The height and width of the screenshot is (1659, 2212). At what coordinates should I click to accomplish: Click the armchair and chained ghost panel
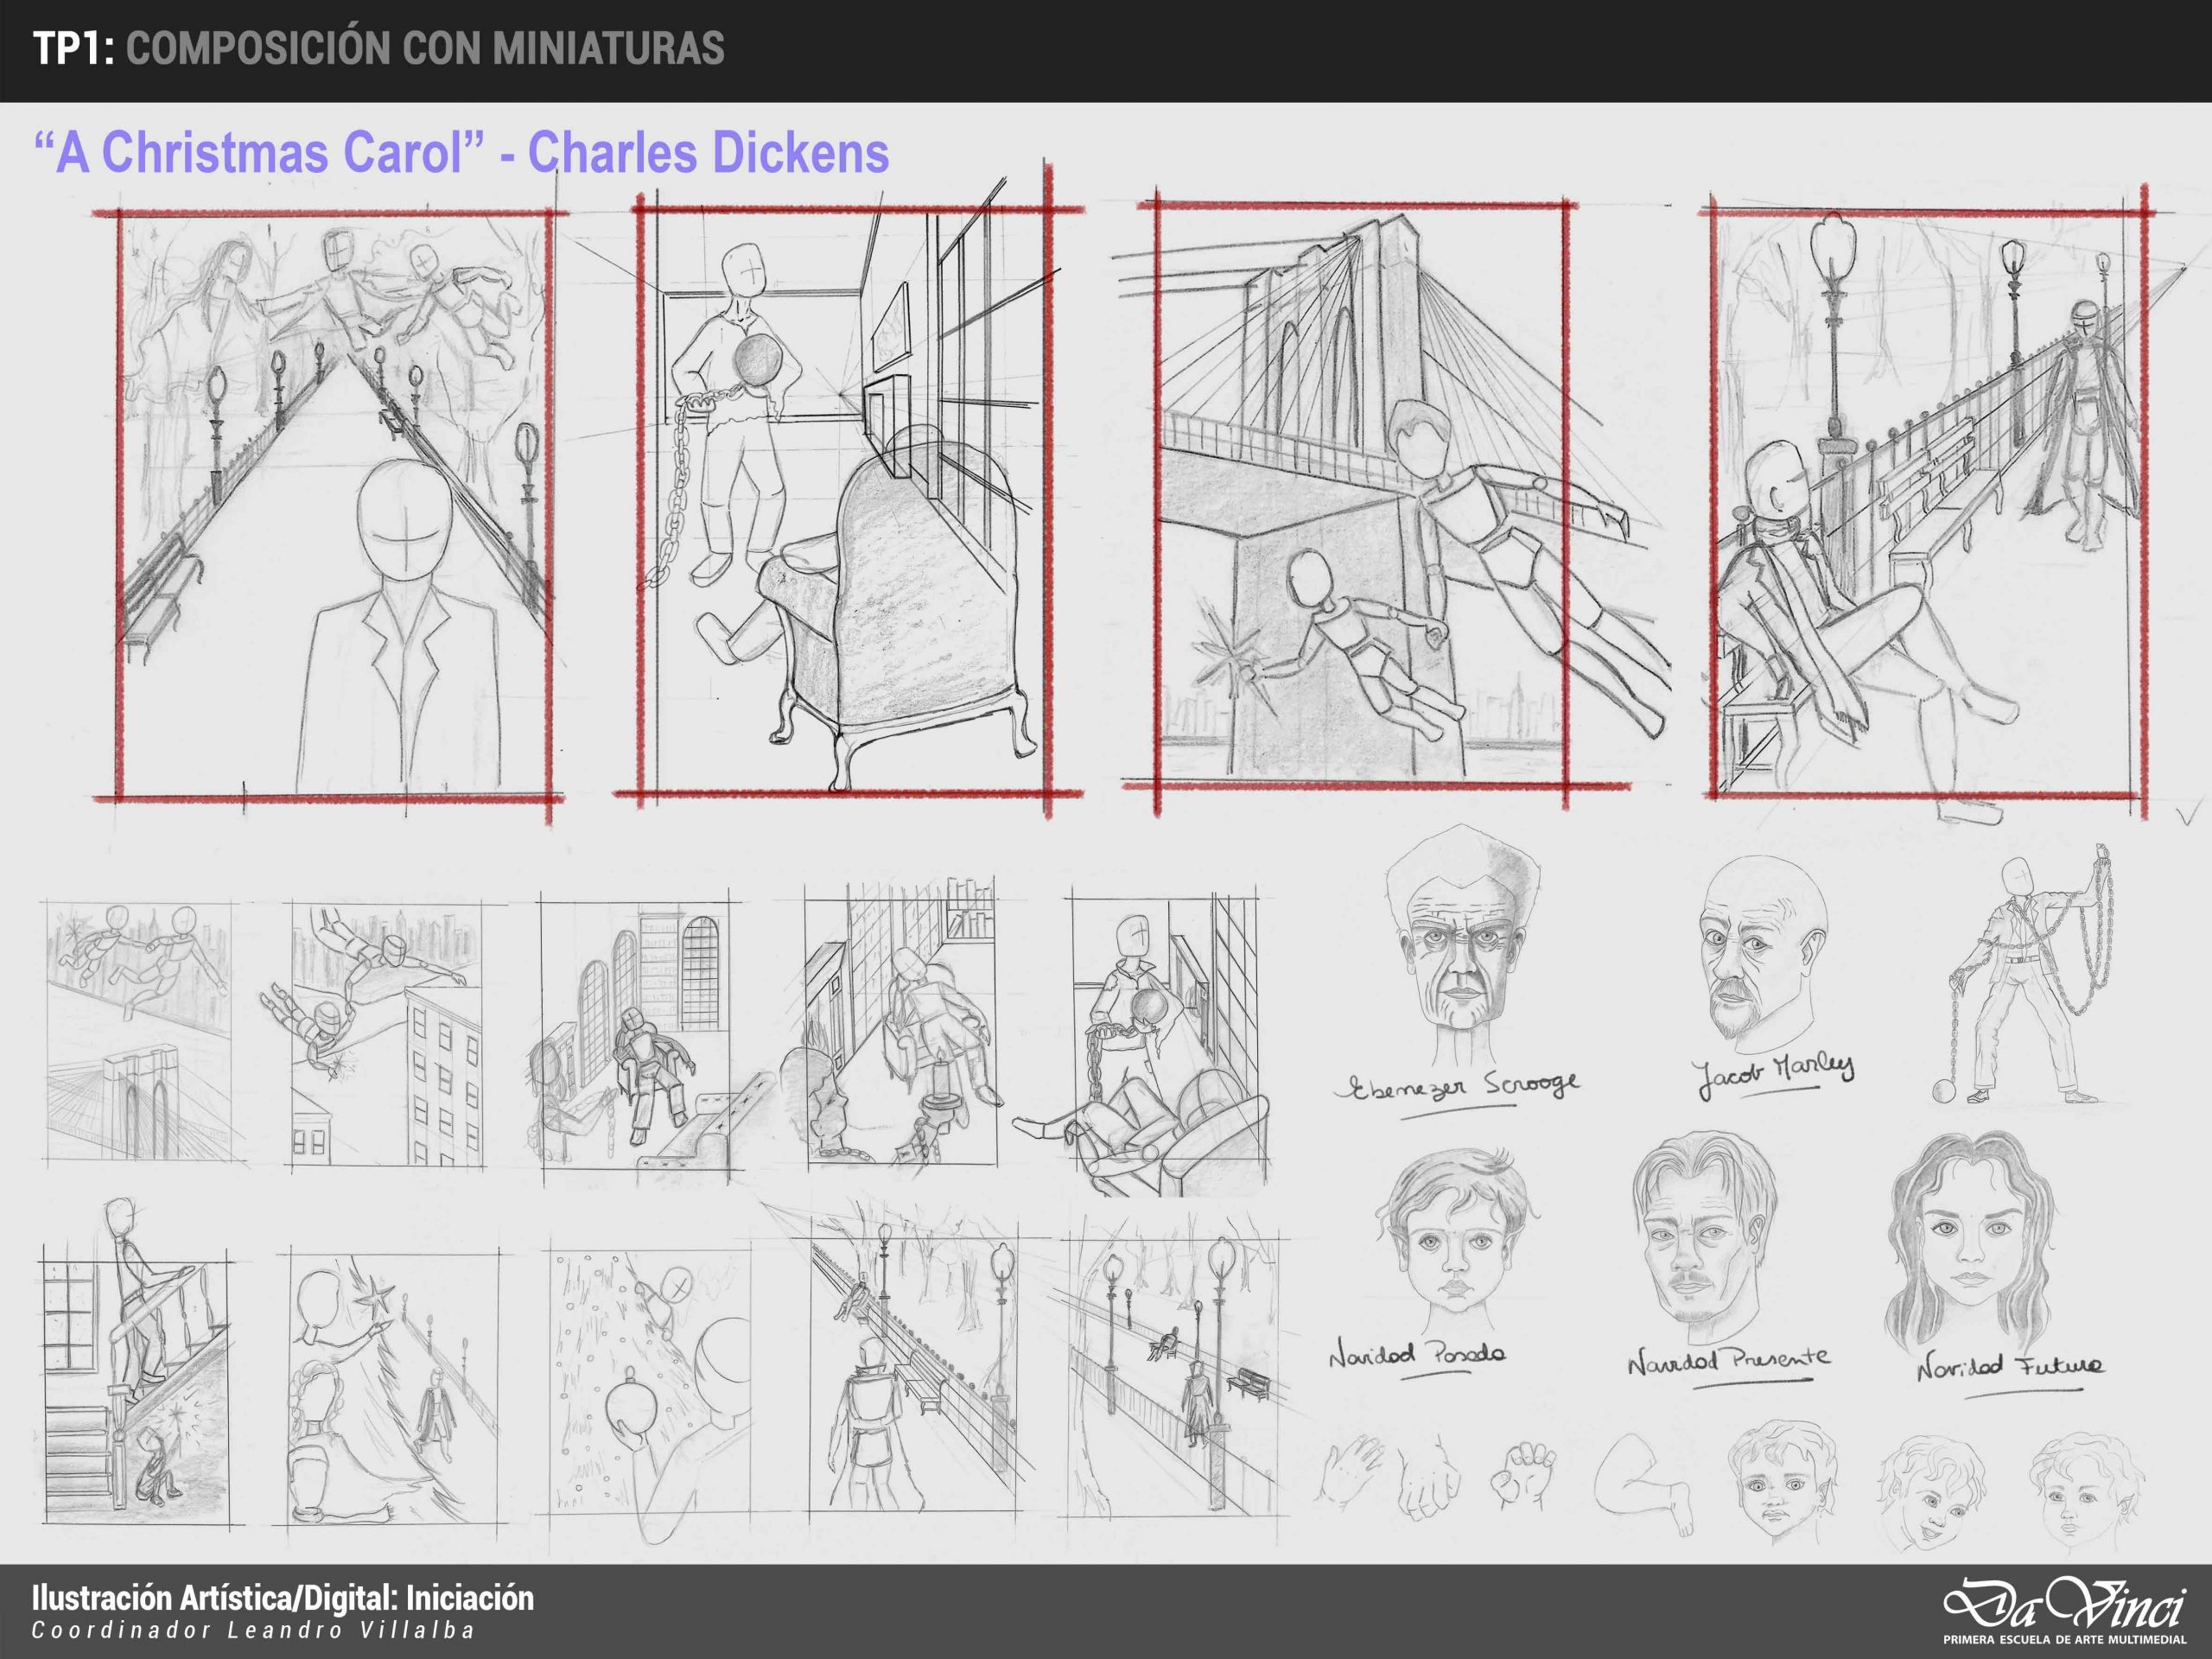click(x=845, y=500)
